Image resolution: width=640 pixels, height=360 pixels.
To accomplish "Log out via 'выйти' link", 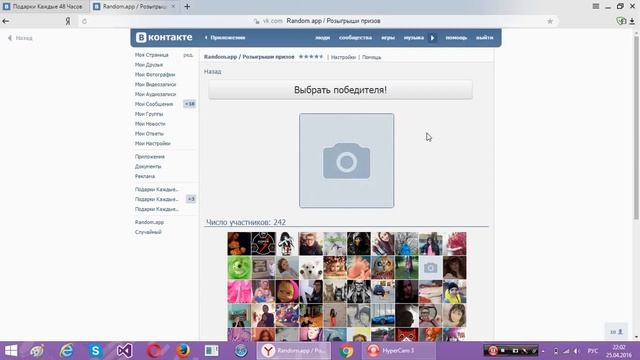I will 484,38.
